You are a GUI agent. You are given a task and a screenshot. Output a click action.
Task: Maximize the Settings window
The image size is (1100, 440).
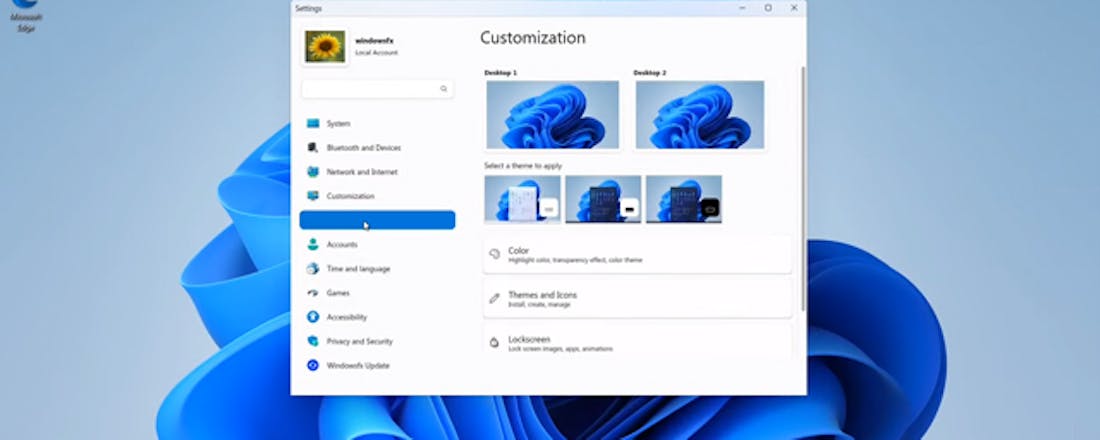point(768,8)
